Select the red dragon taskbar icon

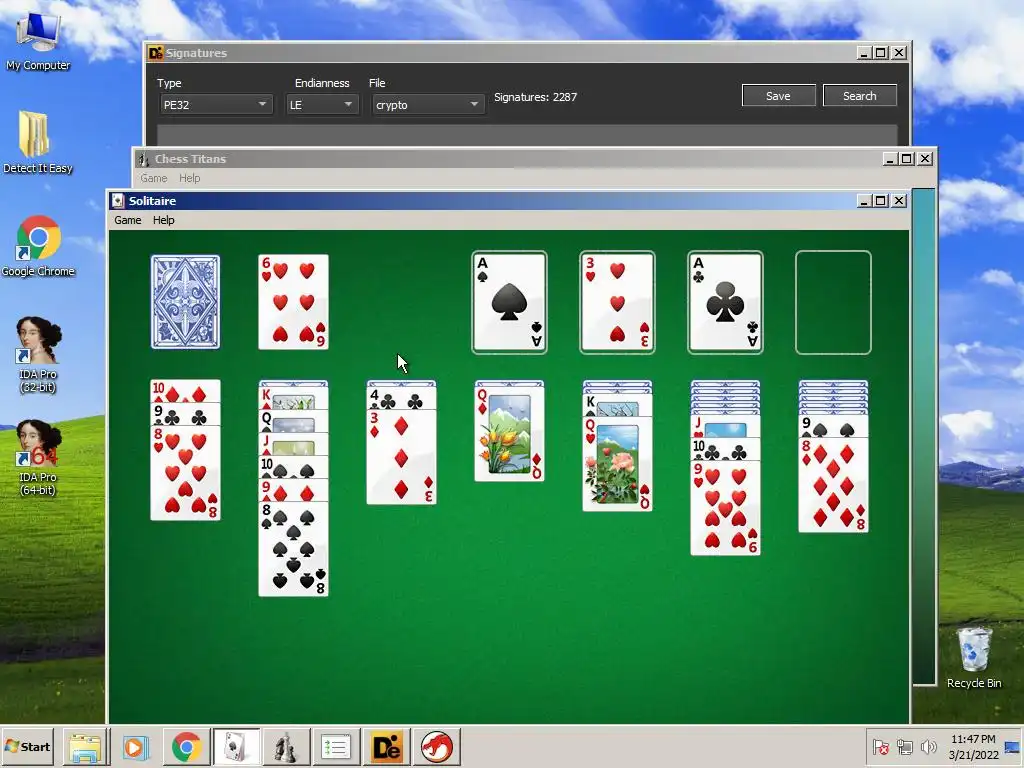click(x=436, y=747)
